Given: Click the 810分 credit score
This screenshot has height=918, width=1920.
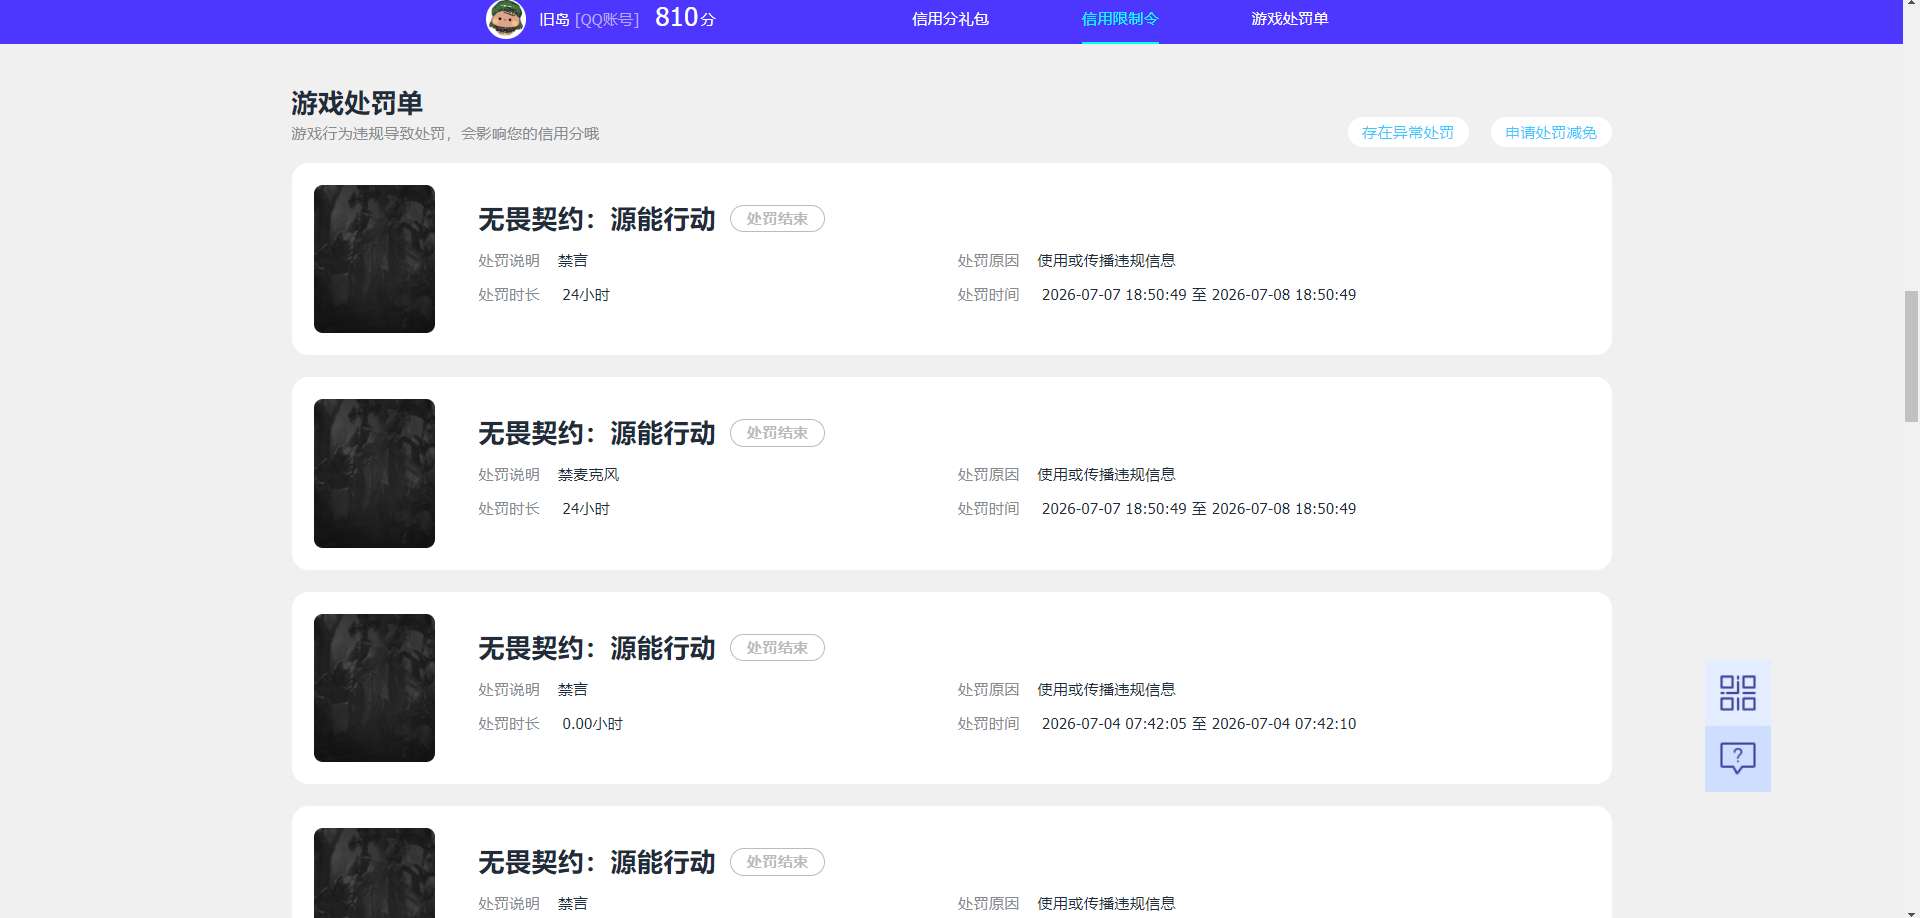Looking at the screenshot, I should (x=685, y=18).
